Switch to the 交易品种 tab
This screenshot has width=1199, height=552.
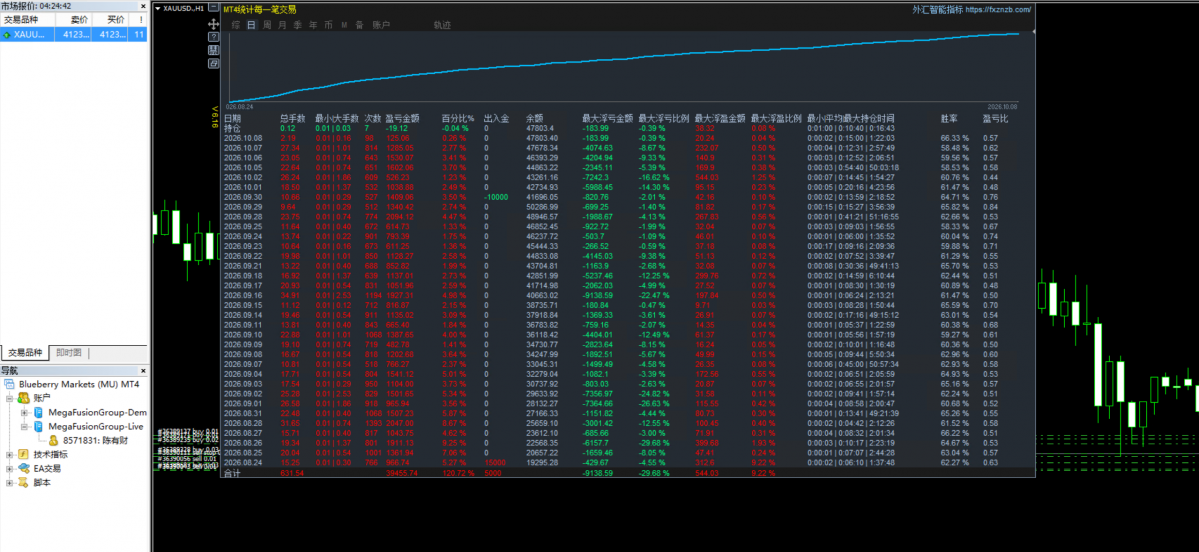pos(24,352)
